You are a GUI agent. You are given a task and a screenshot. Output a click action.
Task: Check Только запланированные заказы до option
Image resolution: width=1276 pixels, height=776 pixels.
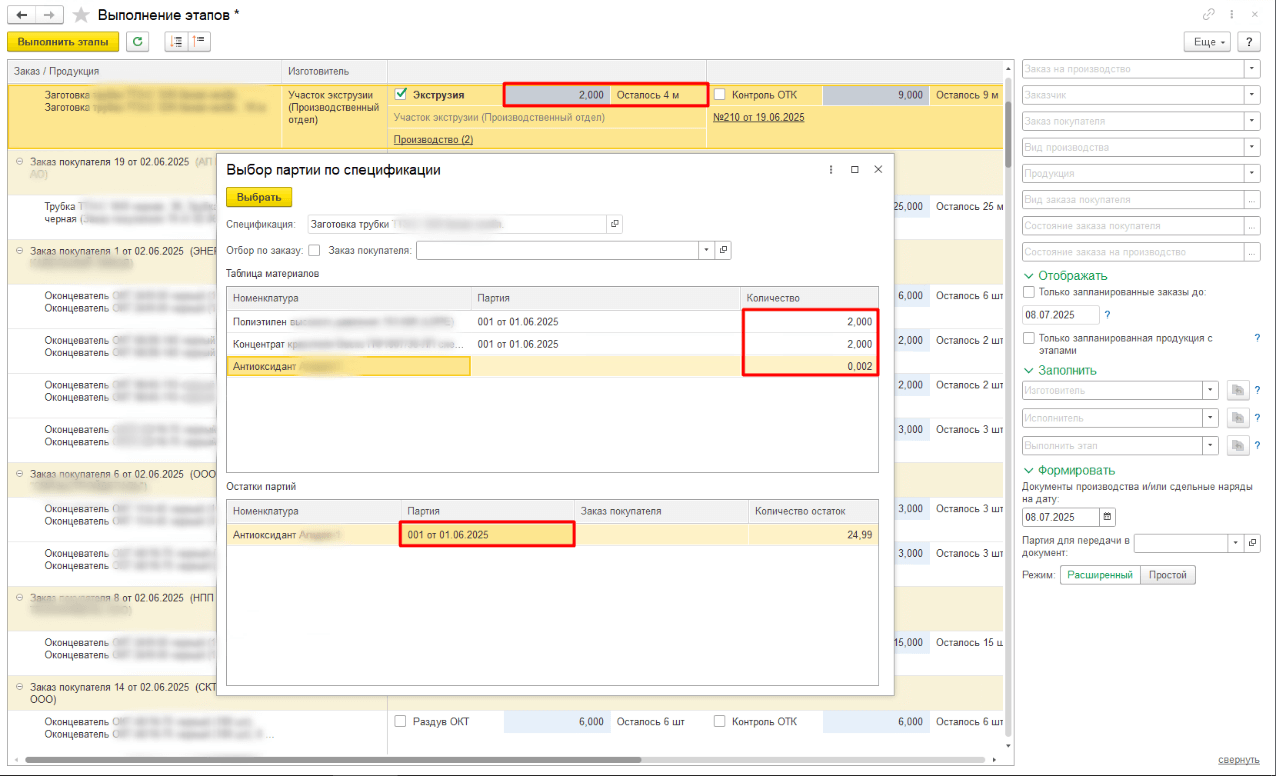[1029, 293]
